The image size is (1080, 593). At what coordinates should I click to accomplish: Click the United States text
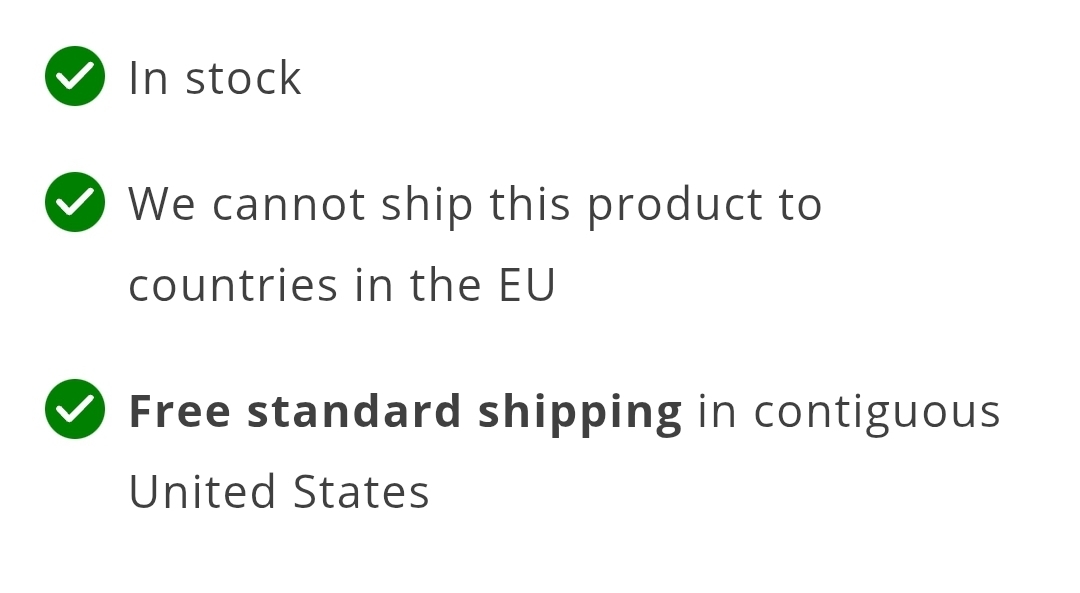click(279, 492)
